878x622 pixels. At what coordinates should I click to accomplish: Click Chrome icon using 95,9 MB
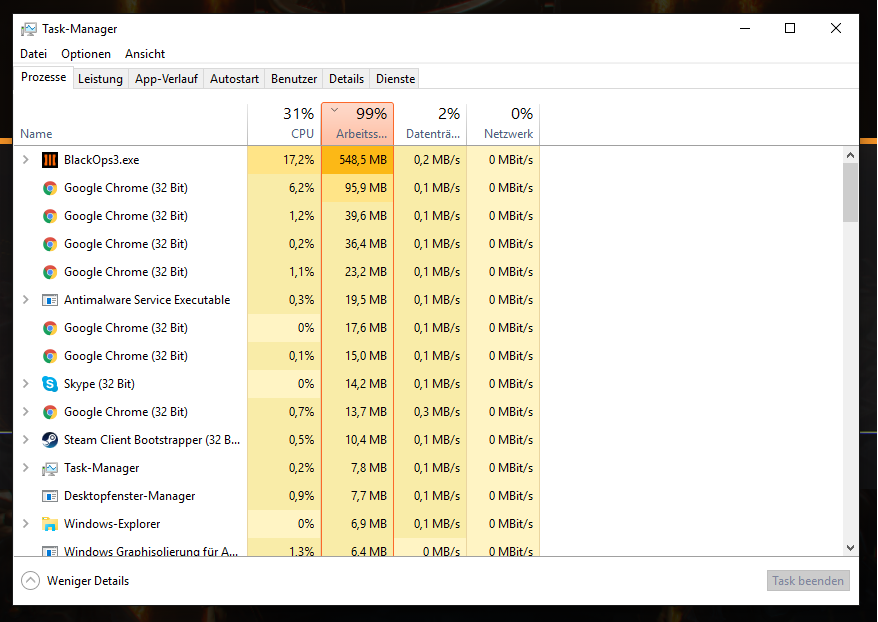pos(50,188)
